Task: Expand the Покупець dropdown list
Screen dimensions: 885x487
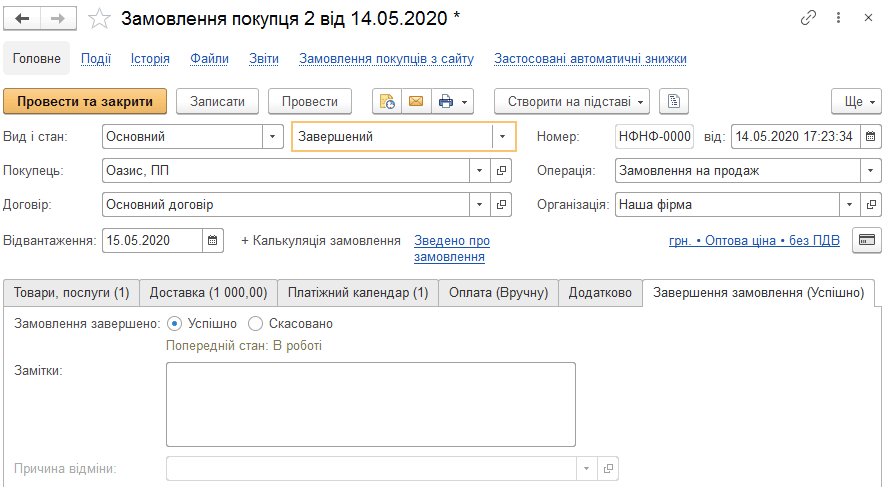Action: [x=480, y=170]
